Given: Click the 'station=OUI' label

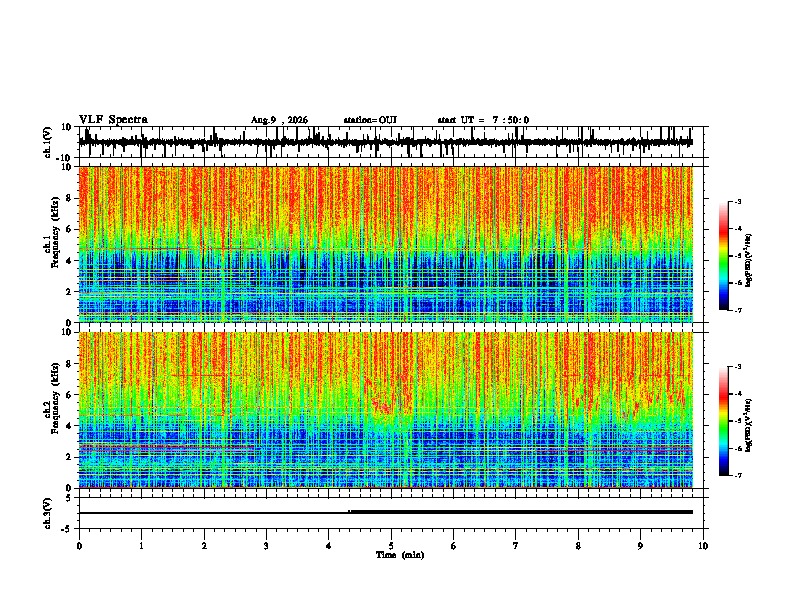Looking at the screenshot, I should coord(370,120).
